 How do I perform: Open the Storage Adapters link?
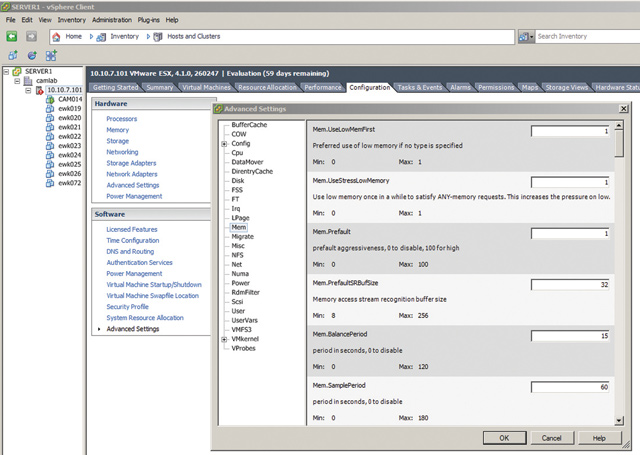point(131,163)
